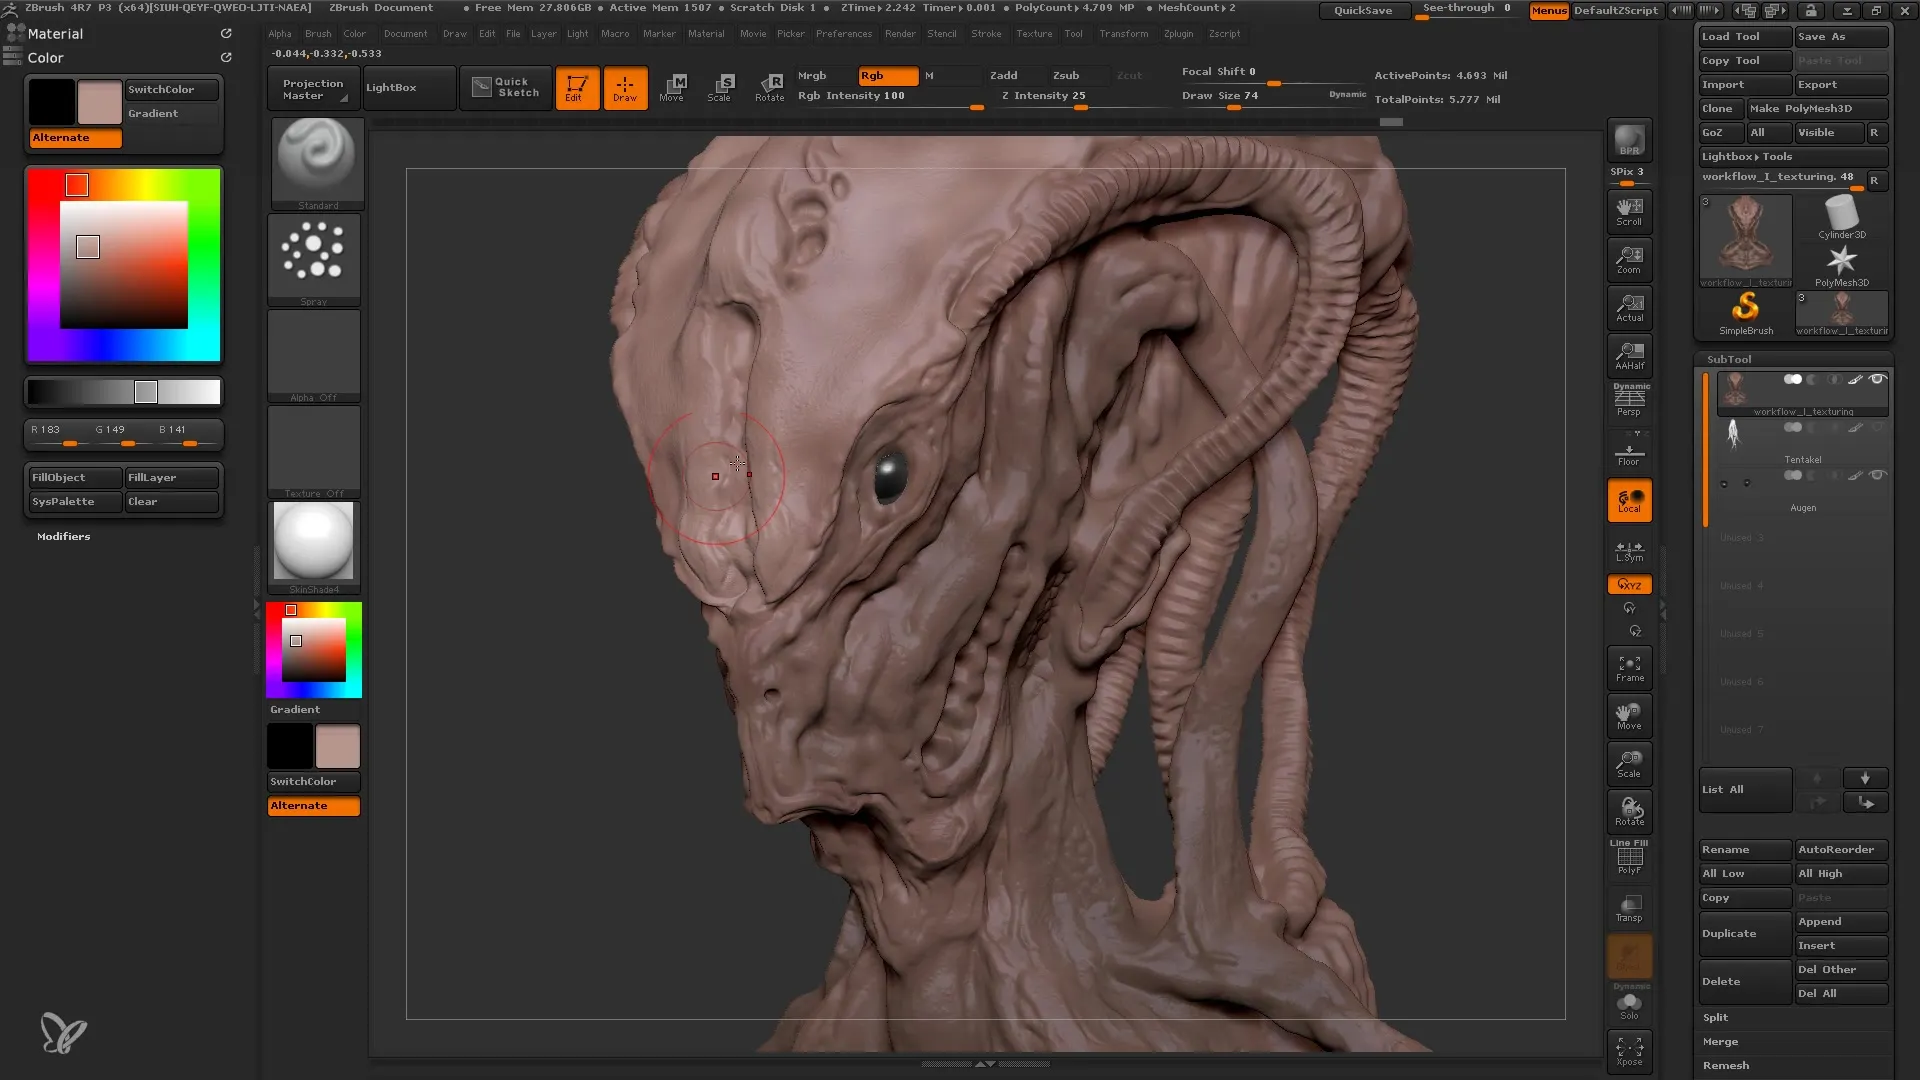Image resolution: width=1920 pixels, height=1080 pixels.
Task: Toggle Mrgb color mode button
Action: point(811,75)
